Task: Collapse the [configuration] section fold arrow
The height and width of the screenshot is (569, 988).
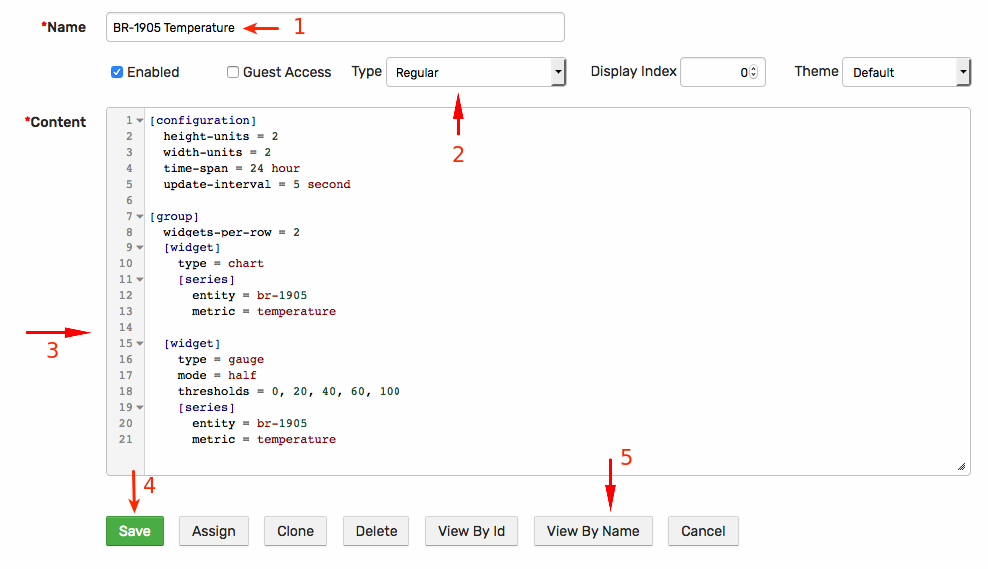Action: 140,120
